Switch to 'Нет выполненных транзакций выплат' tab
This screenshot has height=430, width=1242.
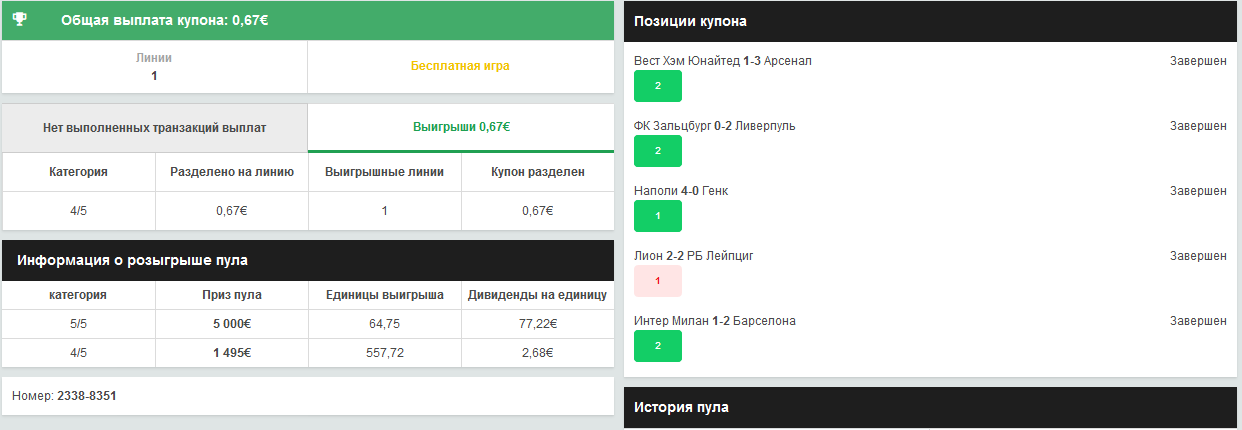click(155, 128)
